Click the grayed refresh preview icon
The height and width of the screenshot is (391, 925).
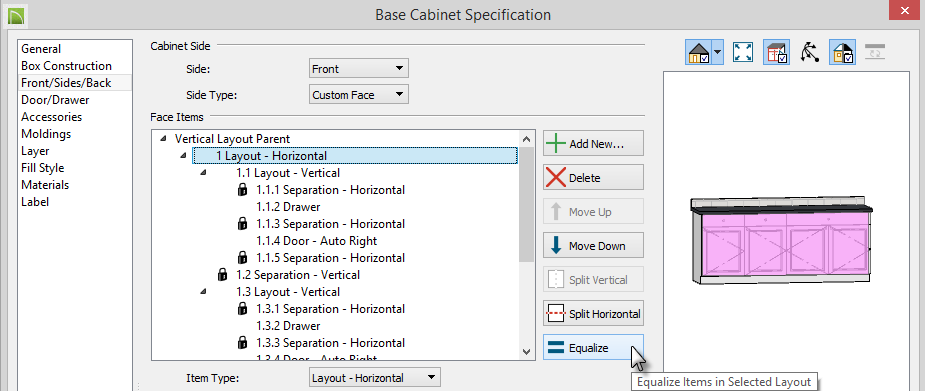[x=875, y=52]
